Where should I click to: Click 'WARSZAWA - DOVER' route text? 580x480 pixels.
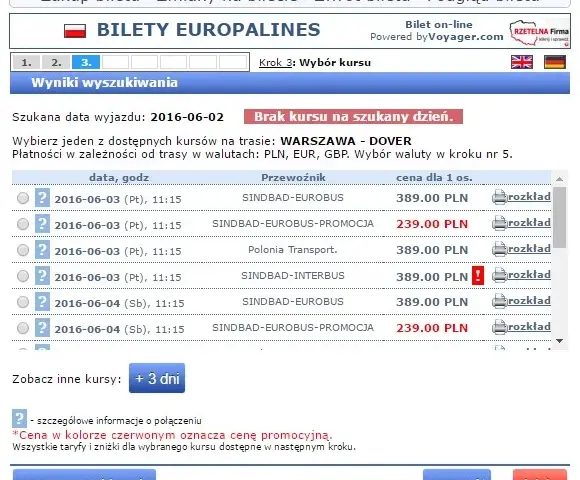tap(346, 141)
